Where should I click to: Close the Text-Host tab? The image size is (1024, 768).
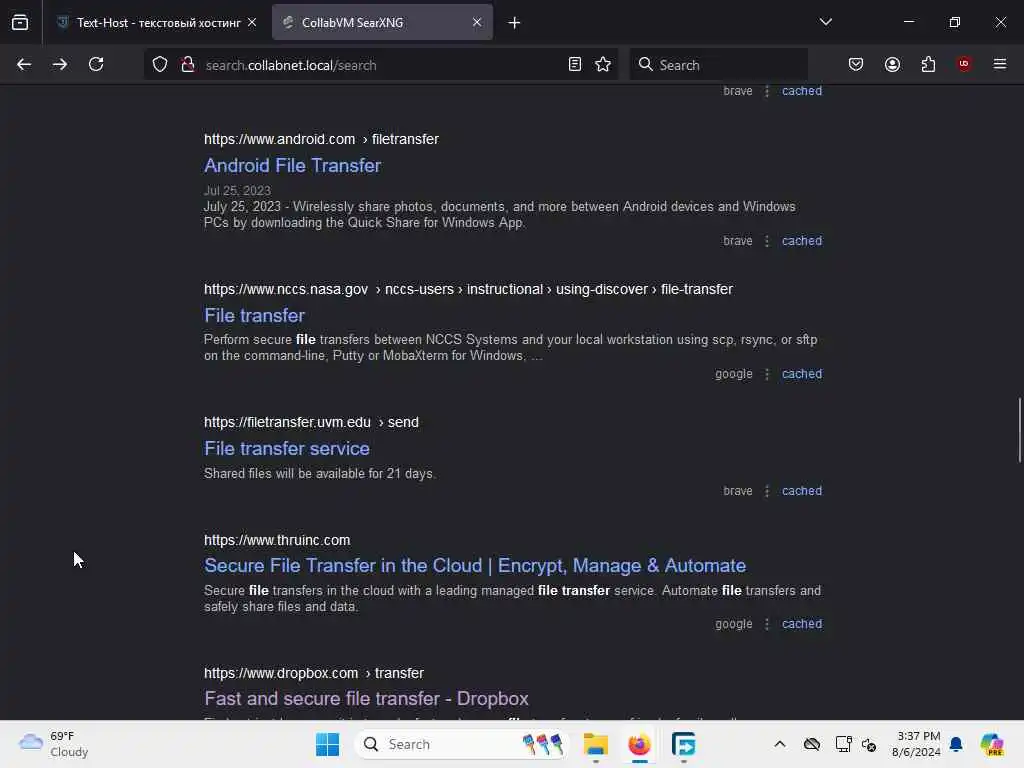point(252,22)
